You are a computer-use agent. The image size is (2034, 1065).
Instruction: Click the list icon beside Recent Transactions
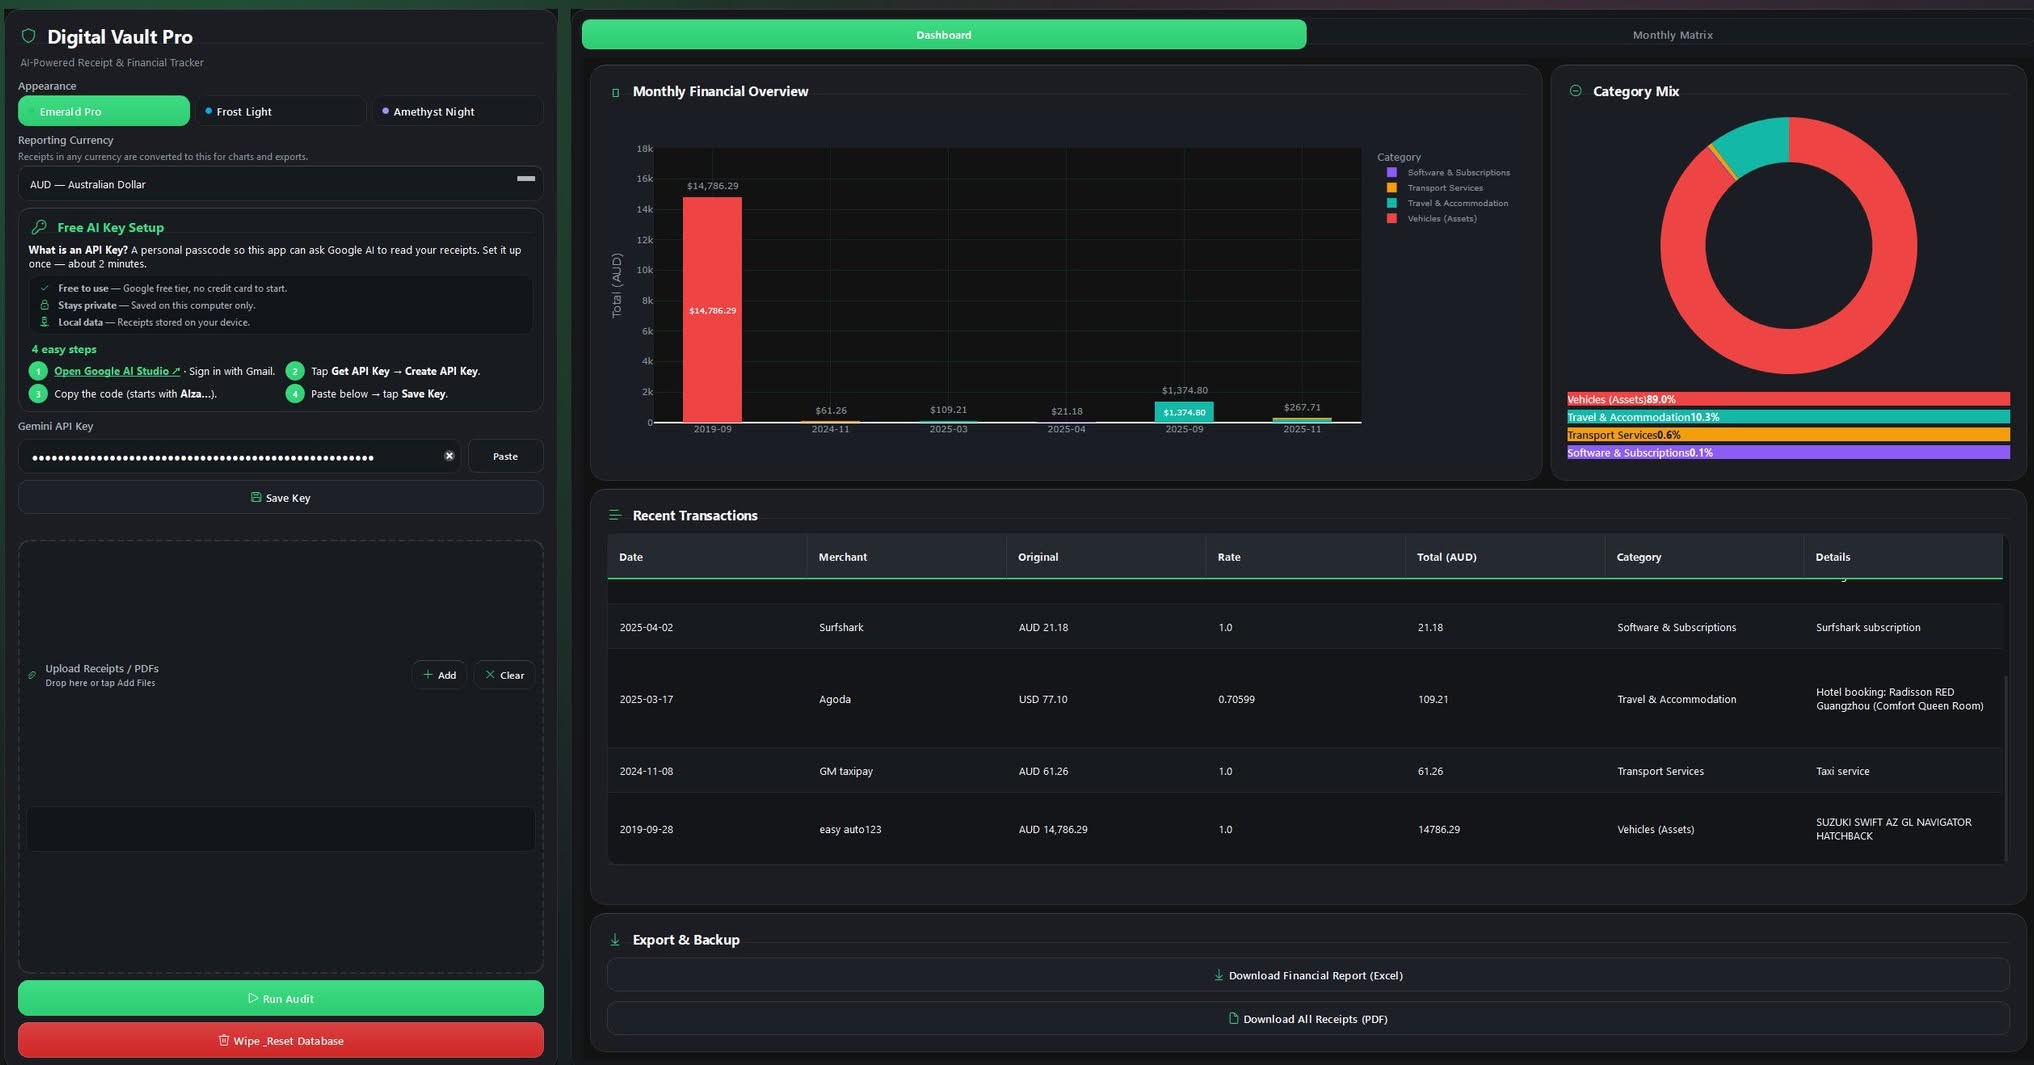click(x=615, y=515)
